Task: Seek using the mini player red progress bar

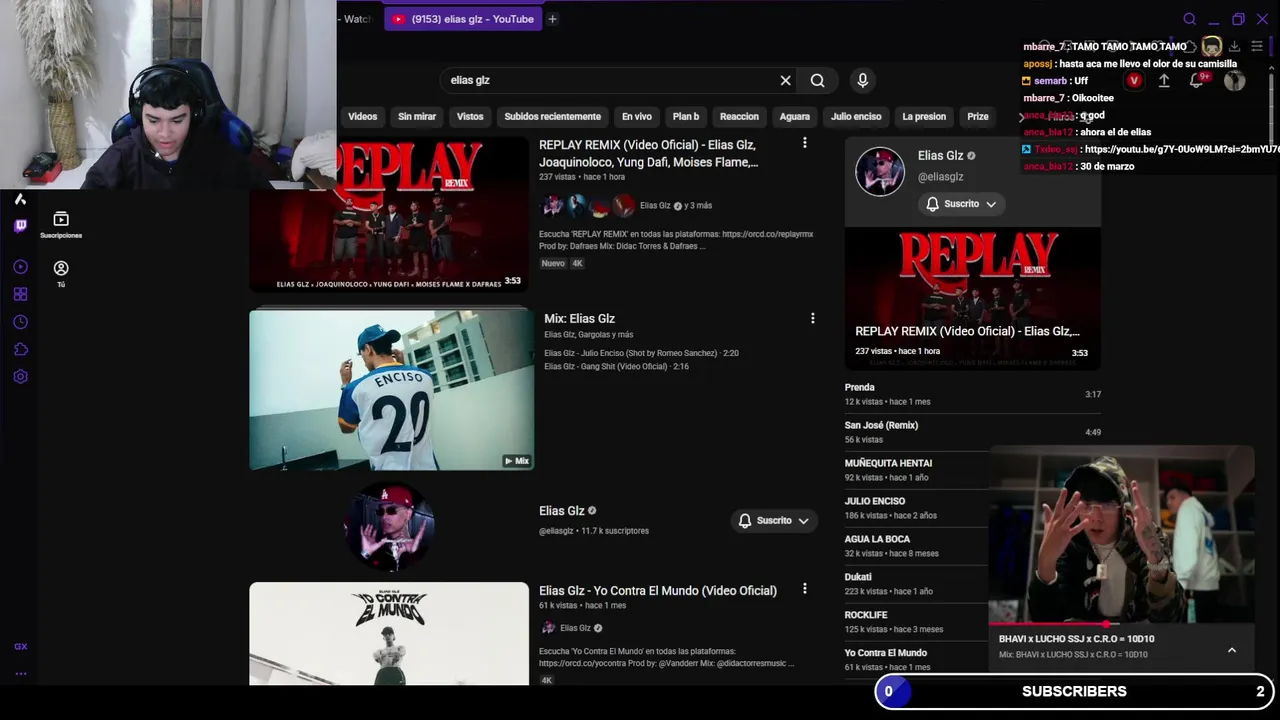Action: point(1120,624)
